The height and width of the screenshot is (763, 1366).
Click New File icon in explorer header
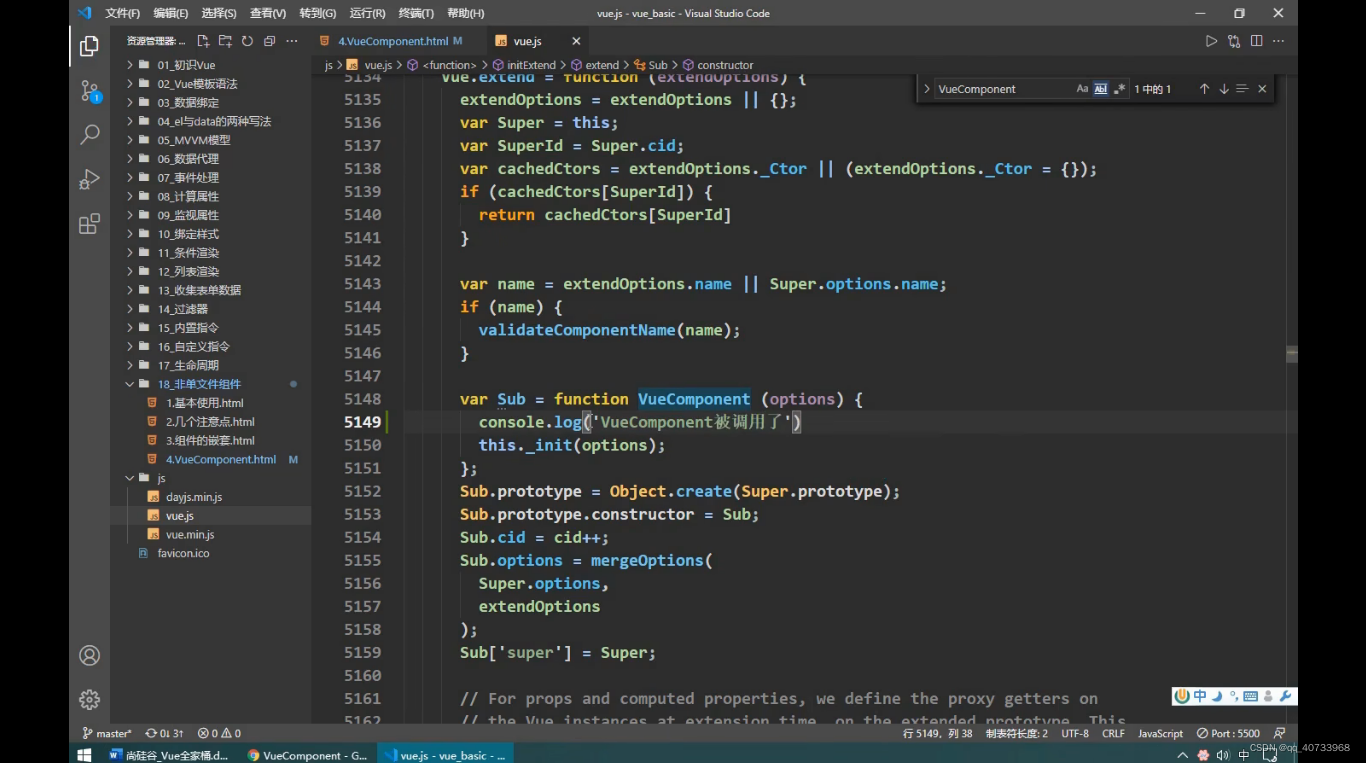[203, 41]
